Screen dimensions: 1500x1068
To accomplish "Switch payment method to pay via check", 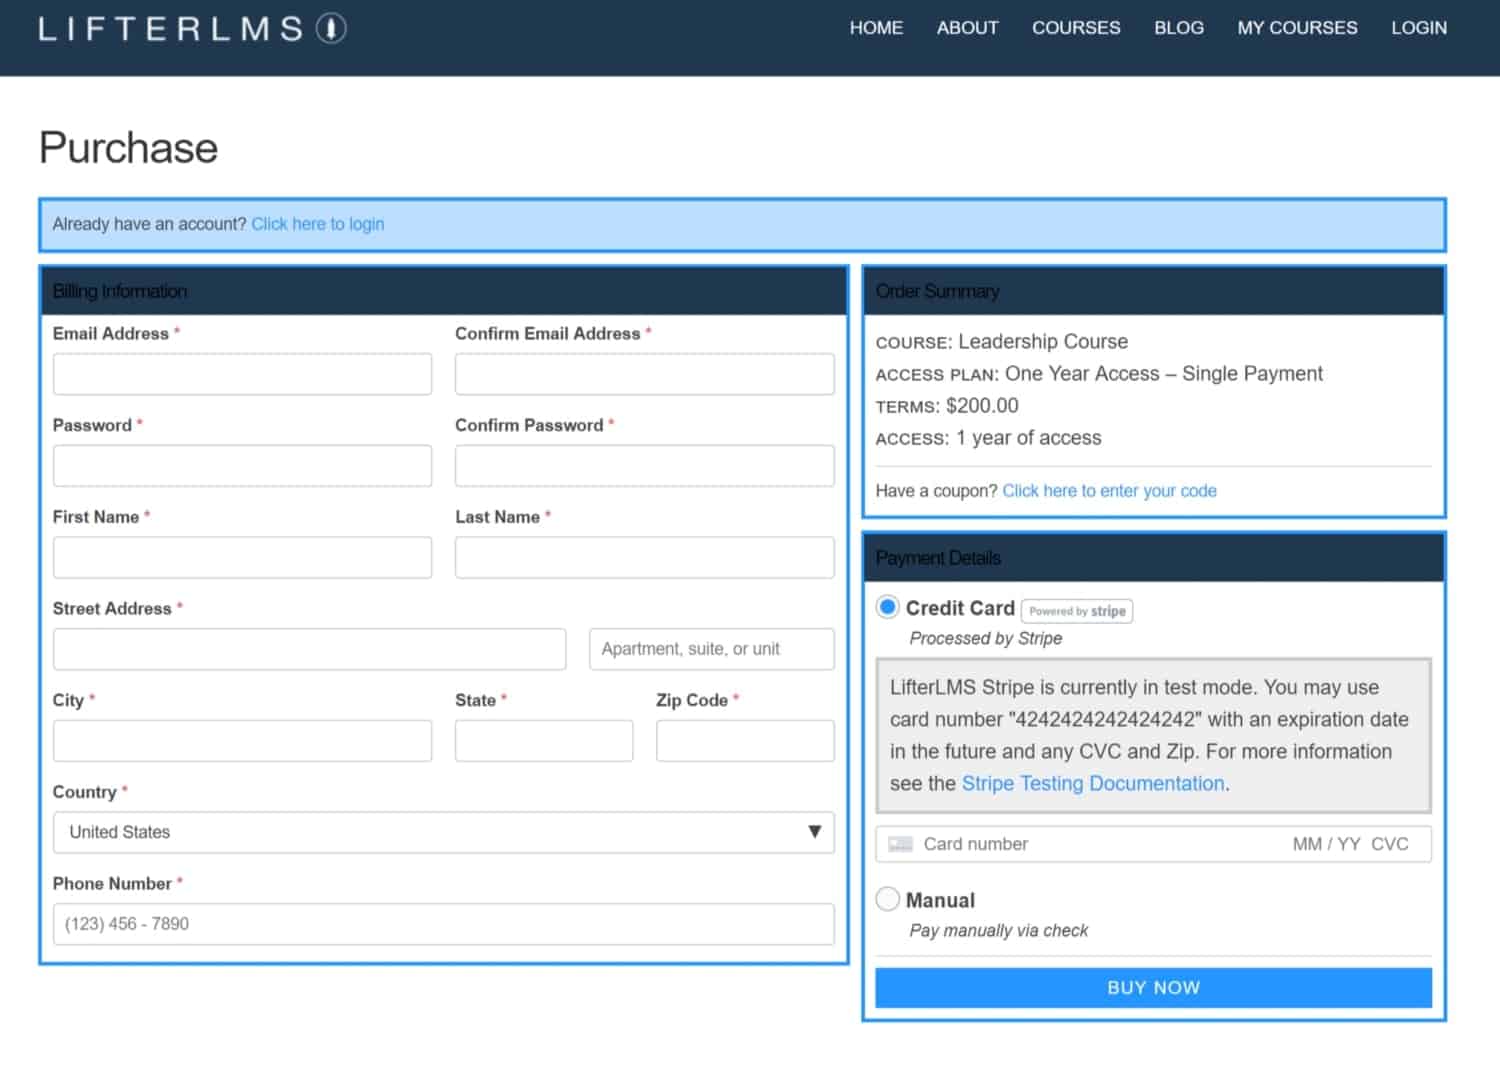I will tap(887, 899).
